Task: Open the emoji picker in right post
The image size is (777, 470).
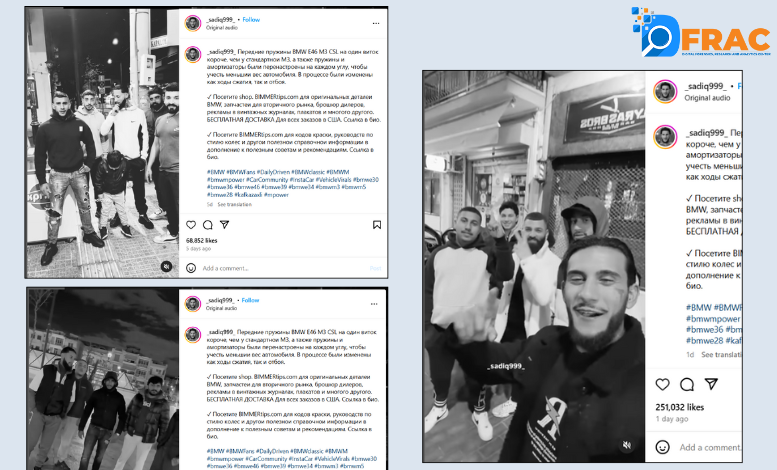Action: pos(663,447)
